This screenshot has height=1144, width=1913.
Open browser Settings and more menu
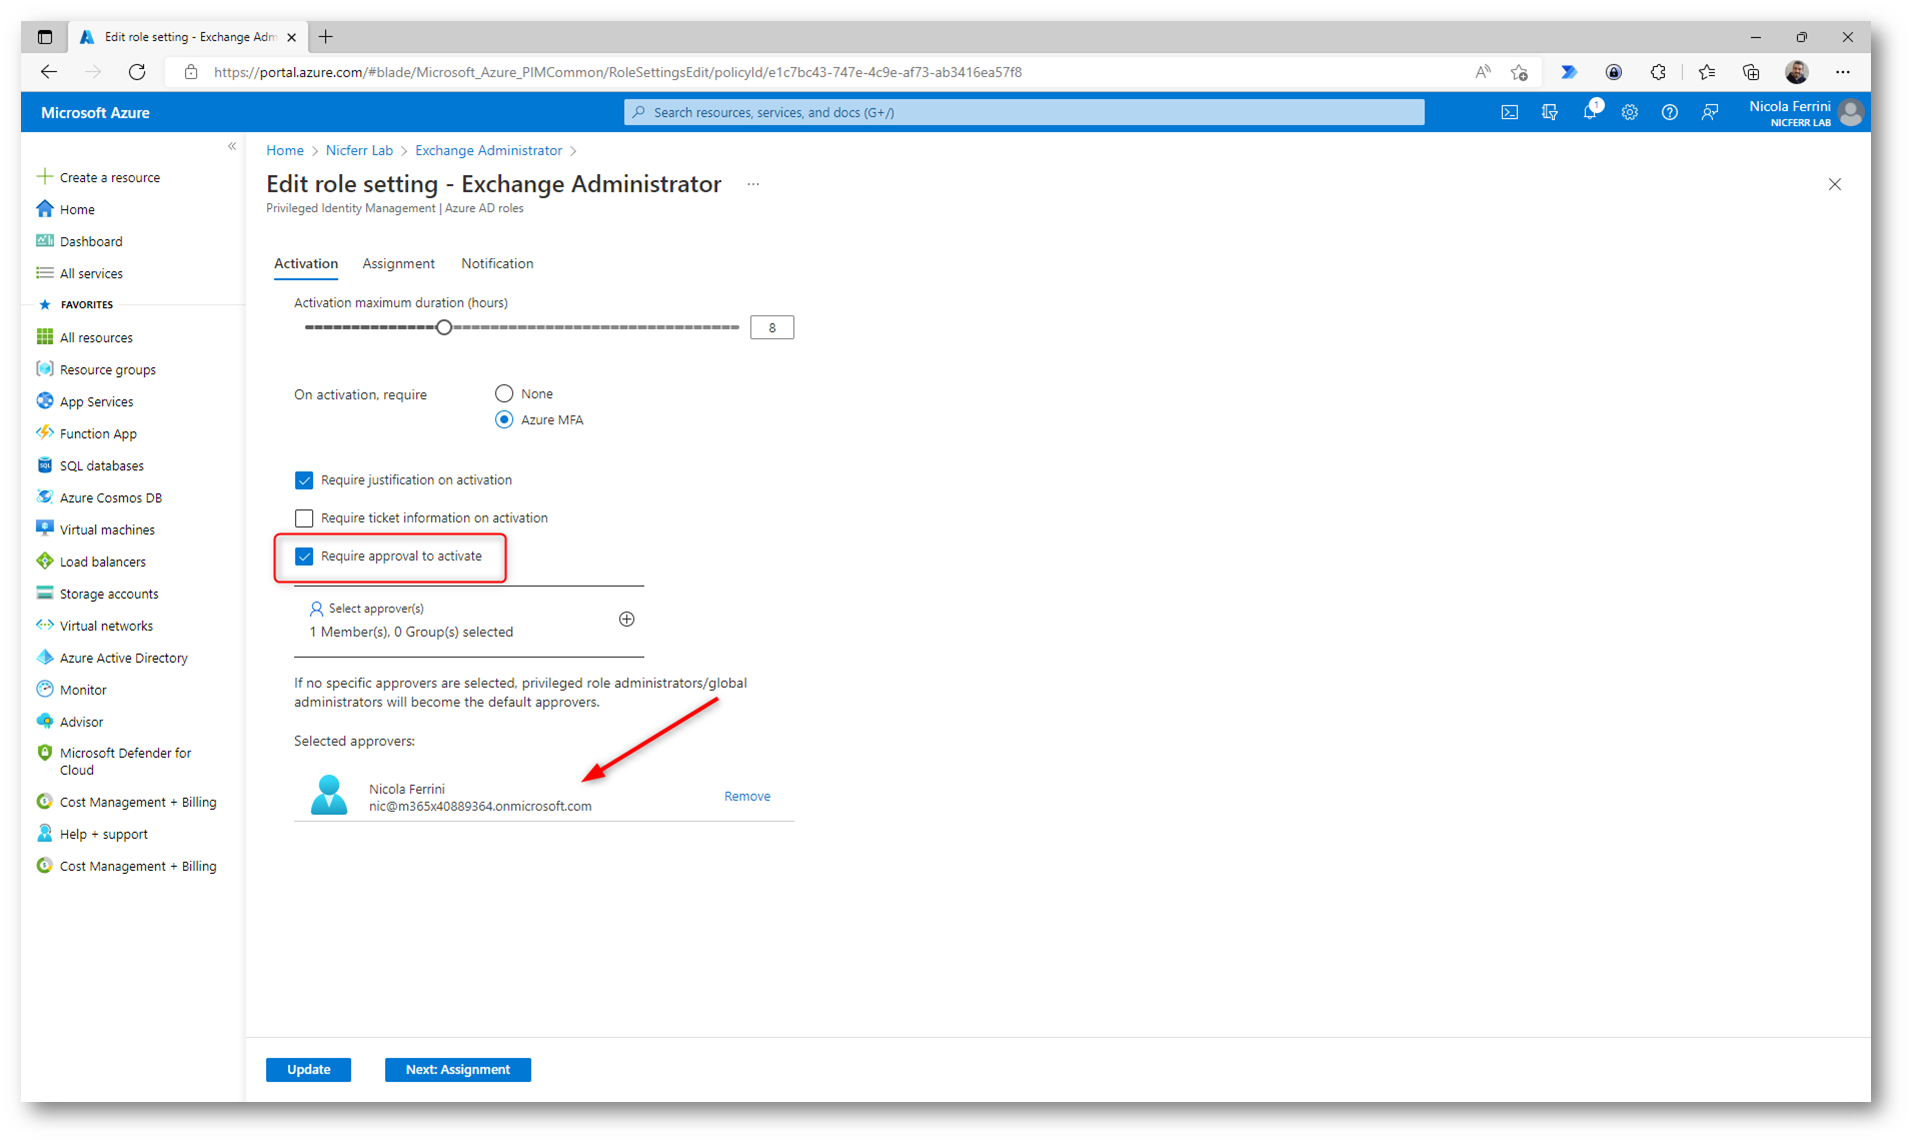1842,72
